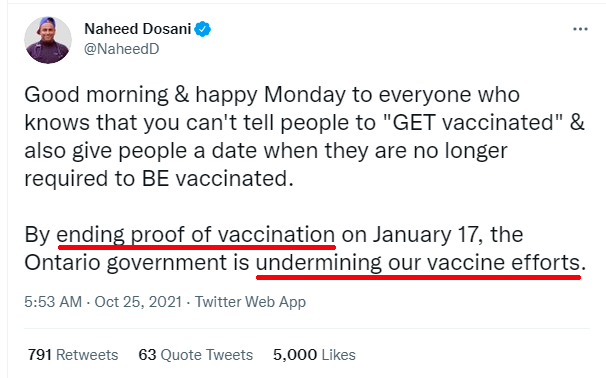View the 791 Retweets list
This screenshot has height=378, width=606.
[73, 354]
